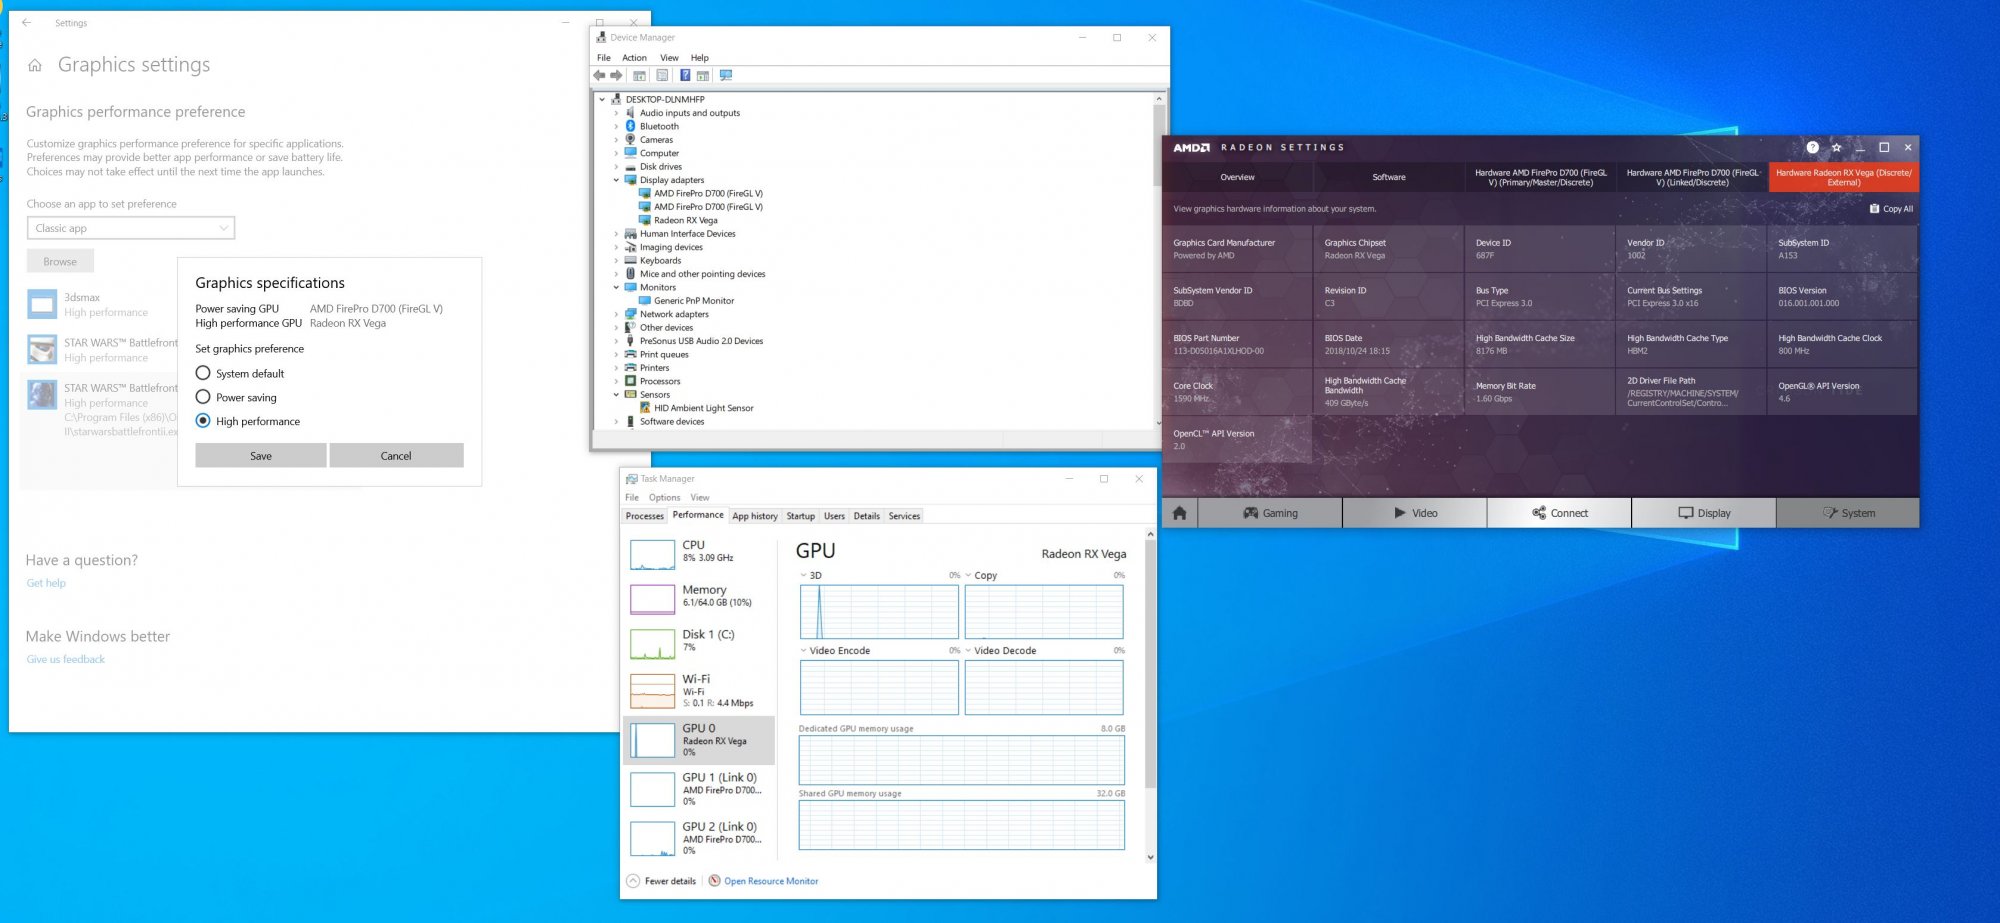
Task: Click the Processors icon in Device Manager tree
Action: point(630,381)
